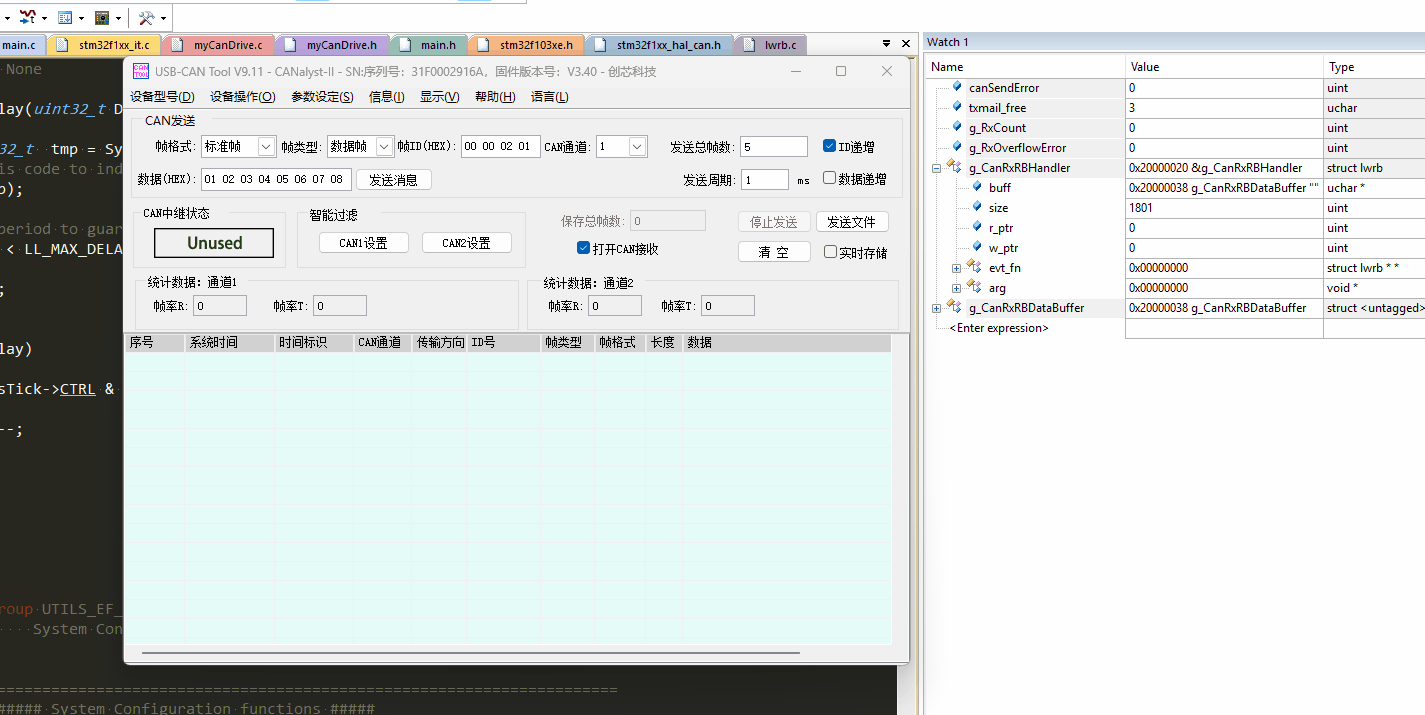Click the 传输方向 column header

[x=440, y=342]
